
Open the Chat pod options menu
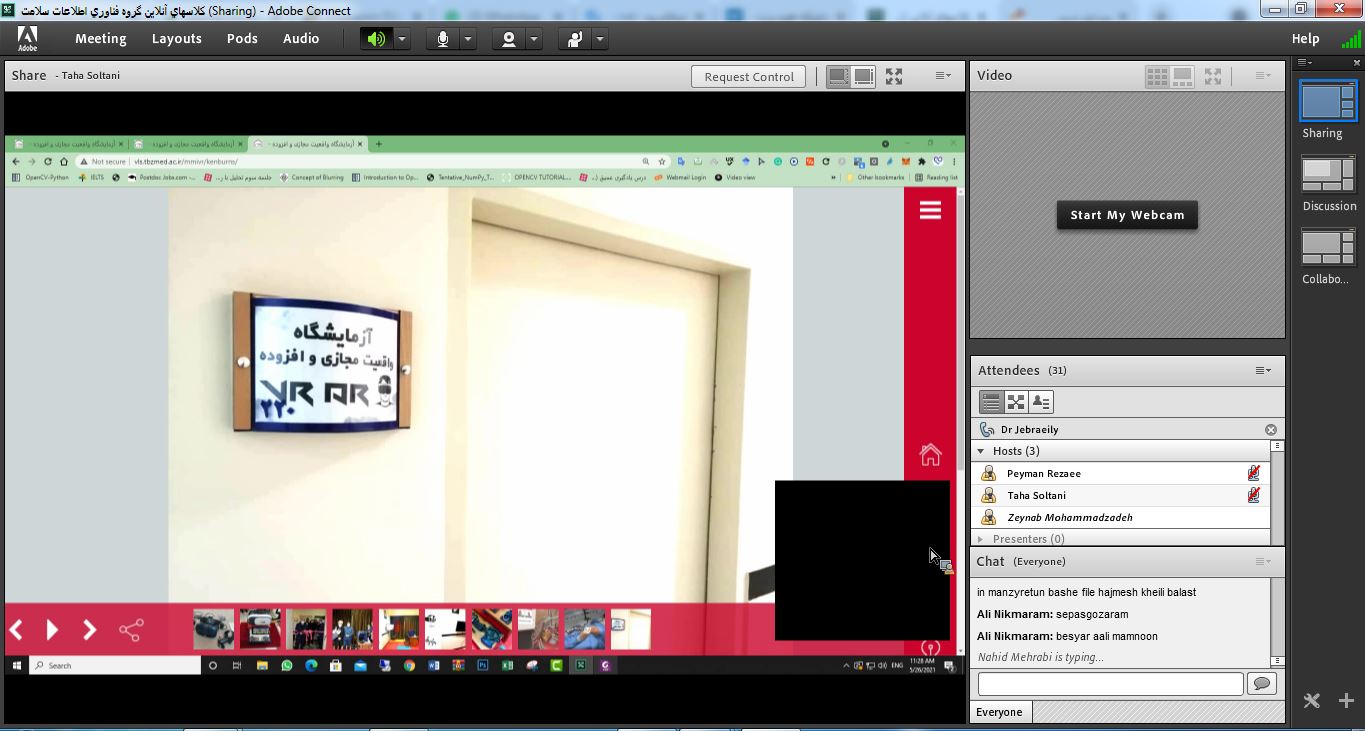(x=1263, y=562)
